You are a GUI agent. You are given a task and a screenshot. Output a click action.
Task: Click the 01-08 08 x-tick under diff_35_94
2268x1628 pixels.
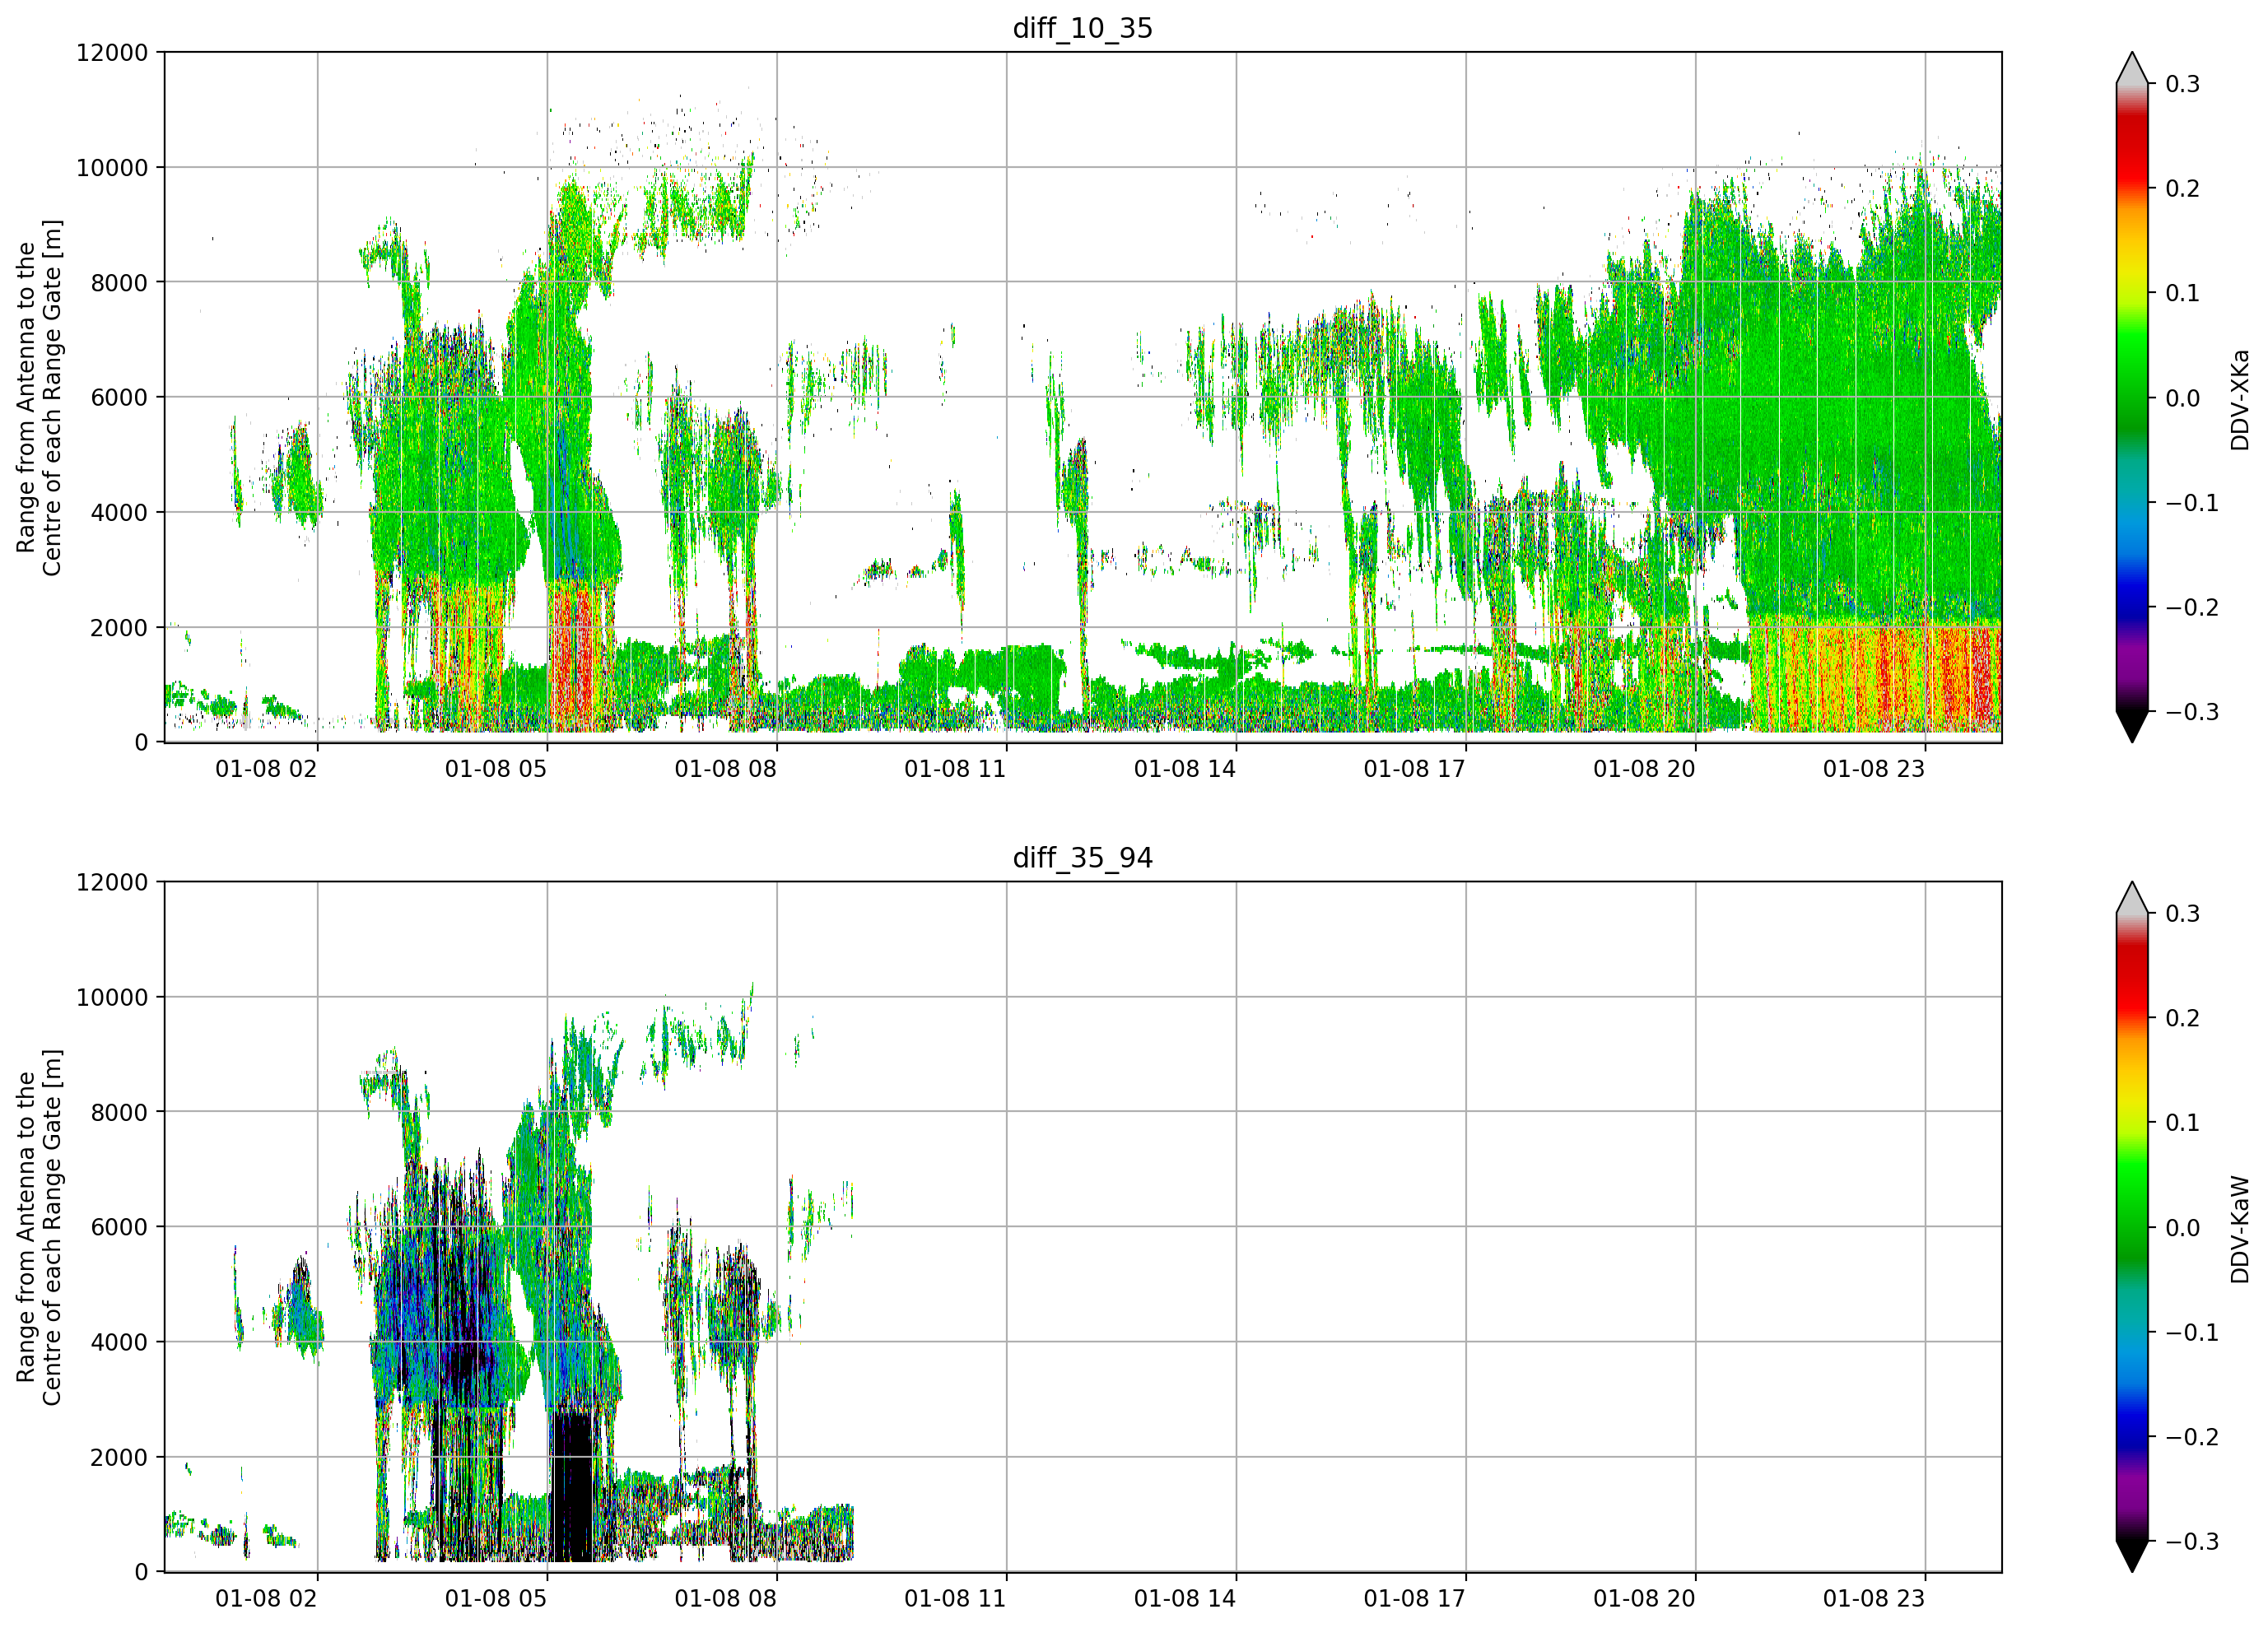coord(725,1599)
